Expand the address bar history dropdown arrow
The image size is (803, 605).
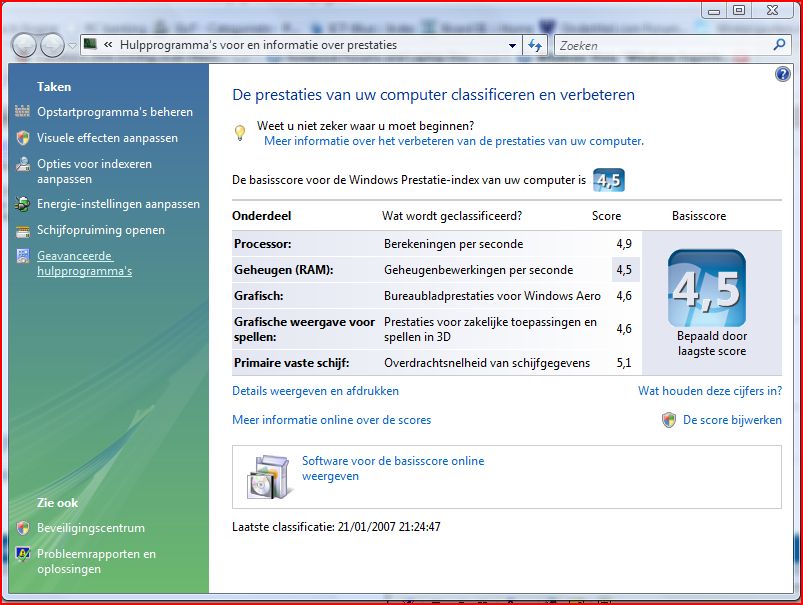[512, 46]
